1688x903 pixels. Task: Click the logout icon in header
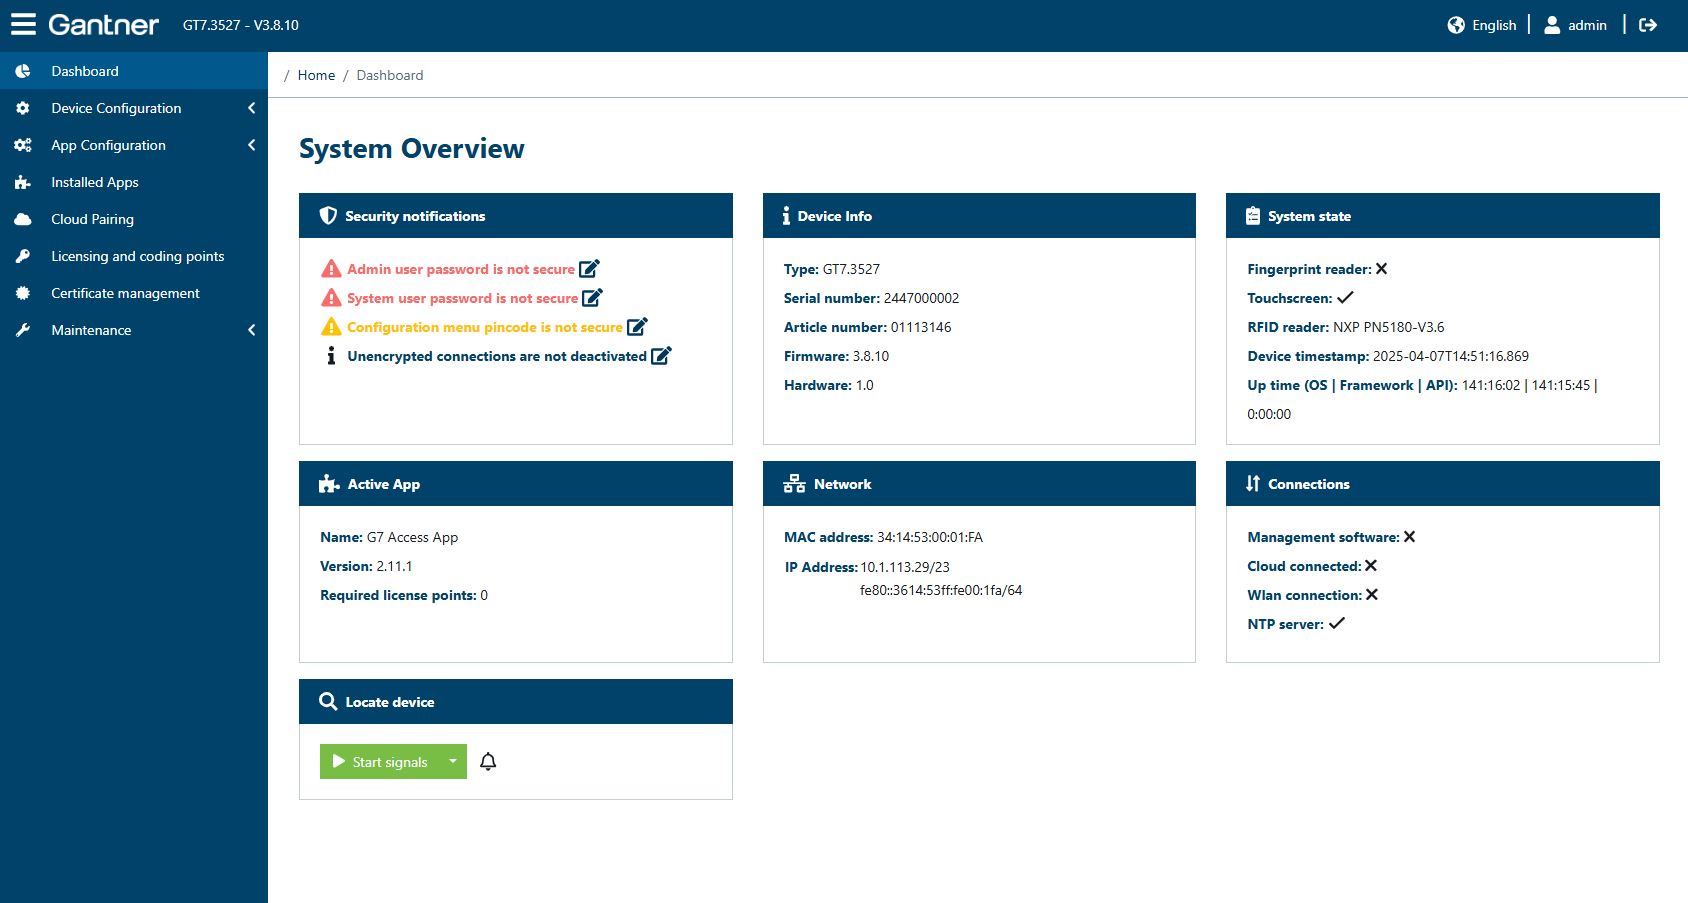[x=1648, y=25]
